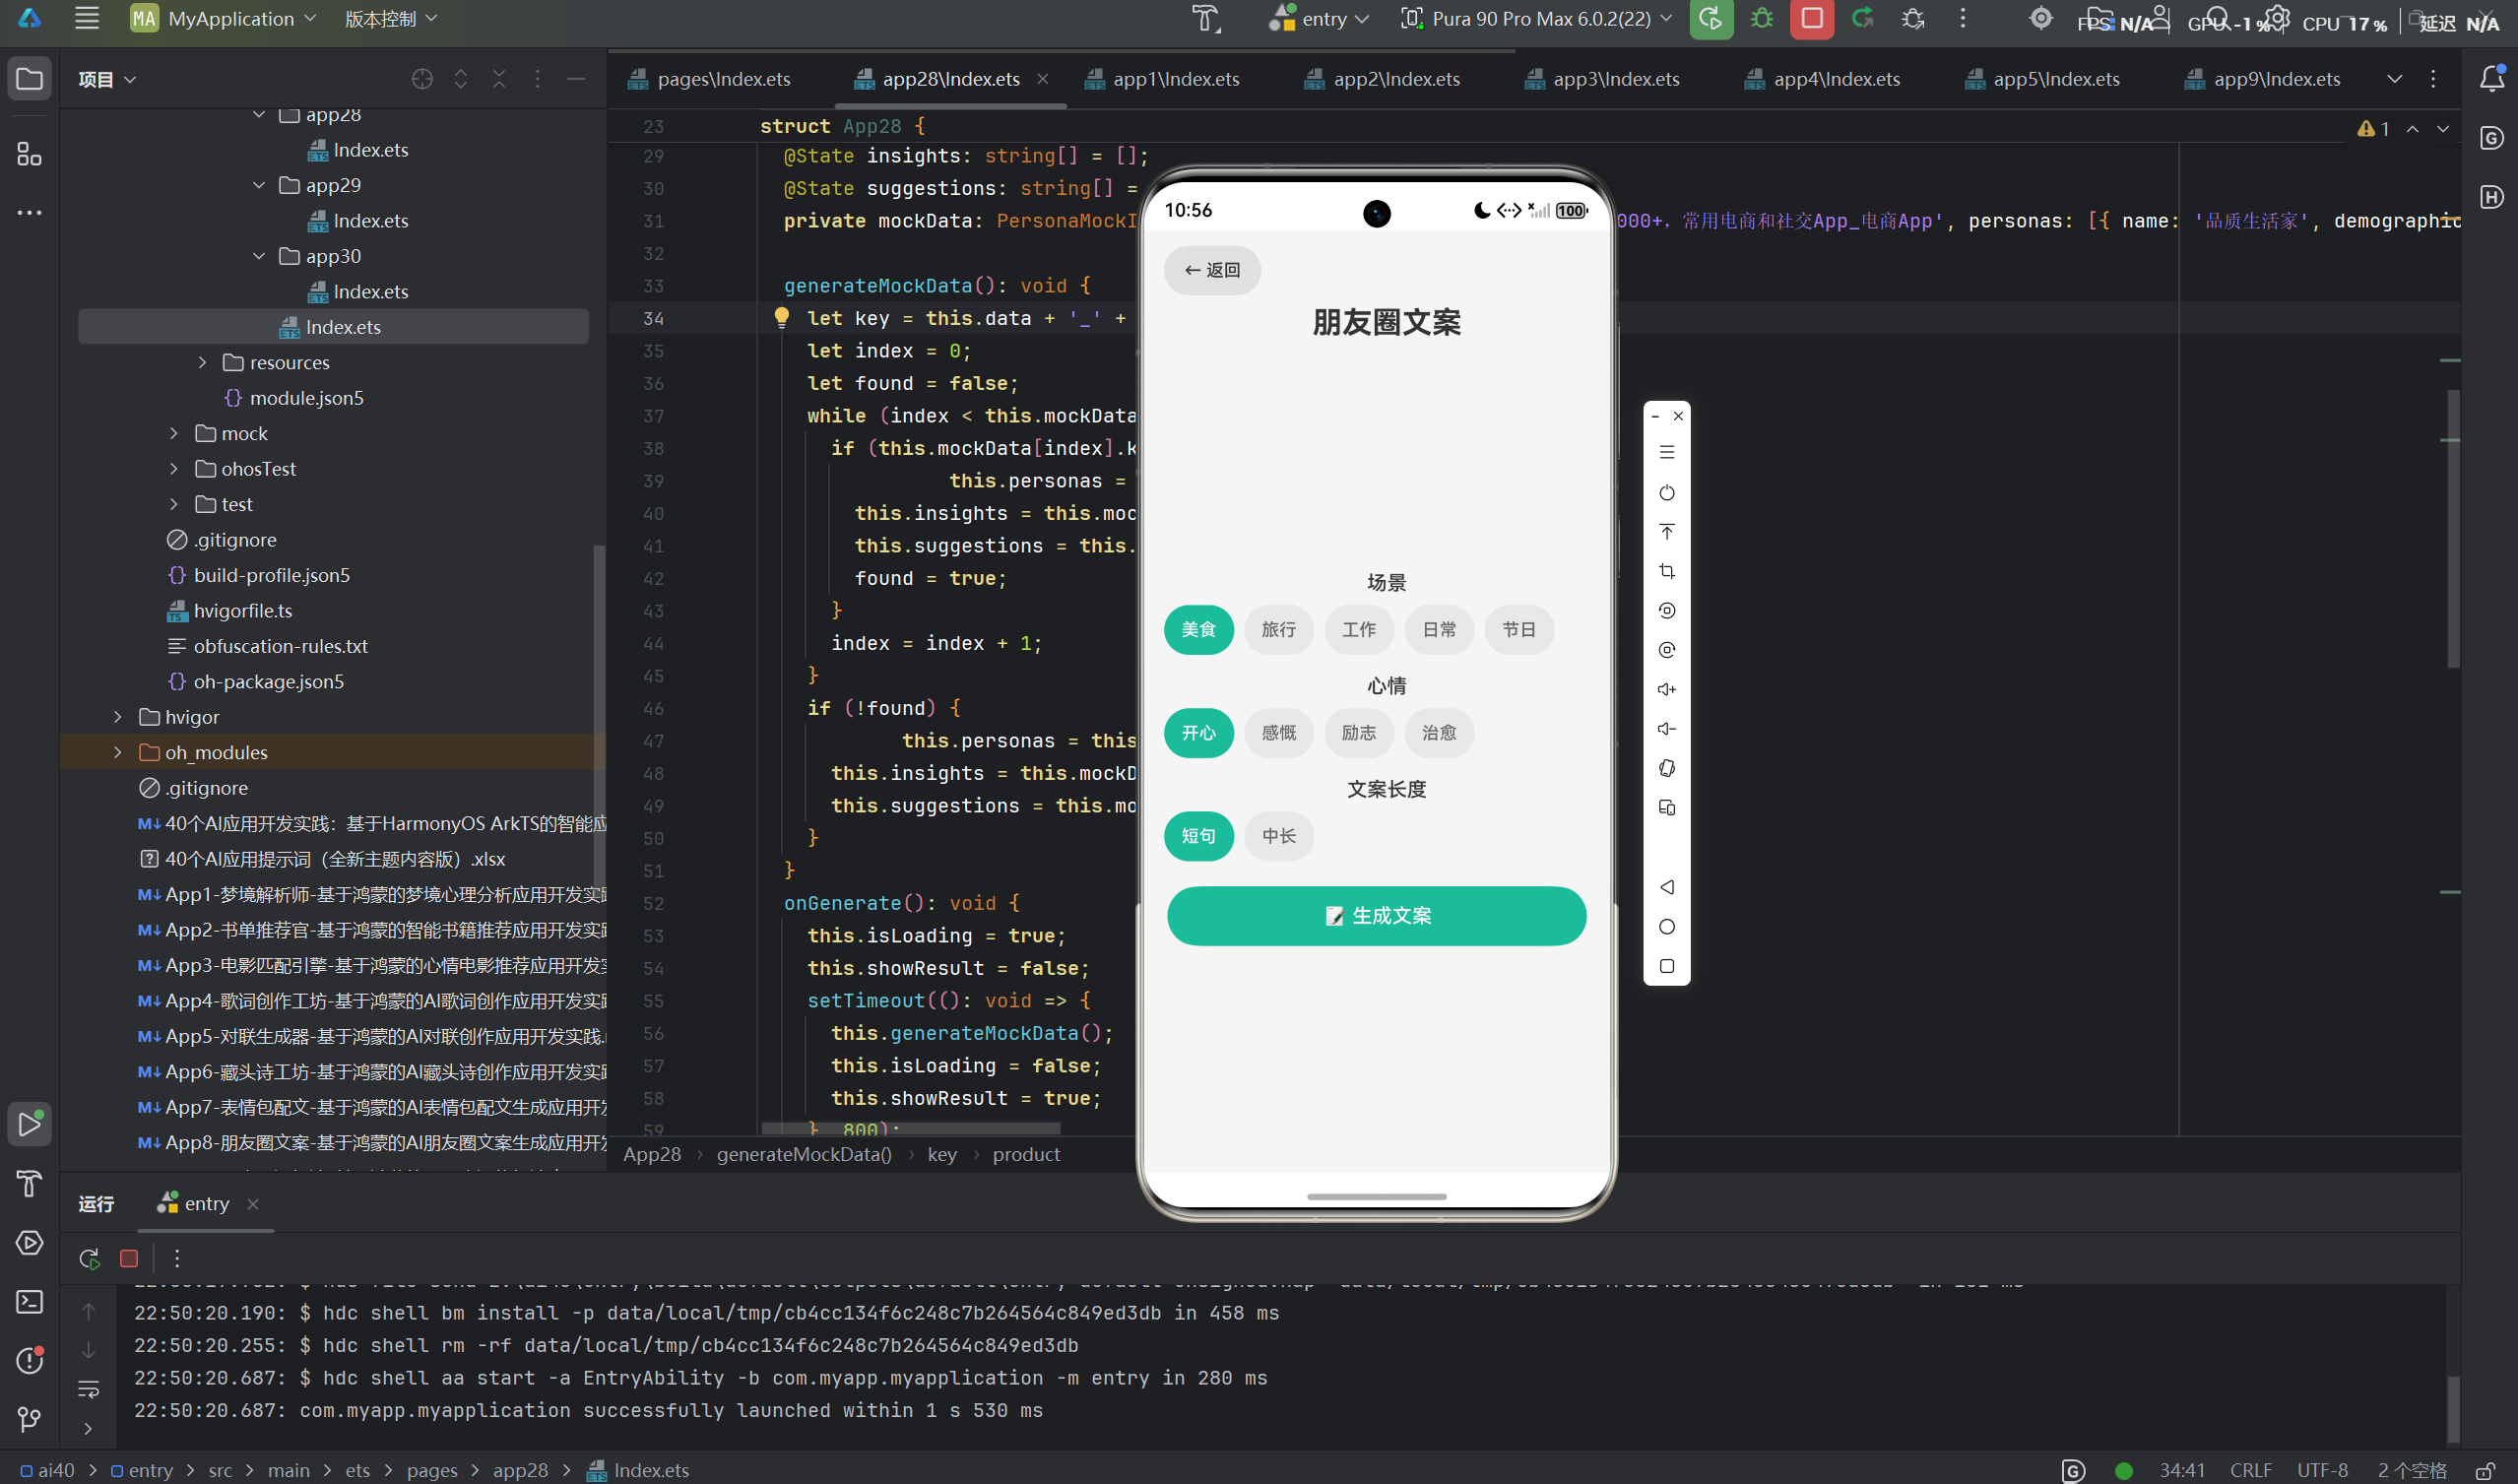Open 版本控制 dropdown
The image size is (2518, 1484).
coord(390,18)
